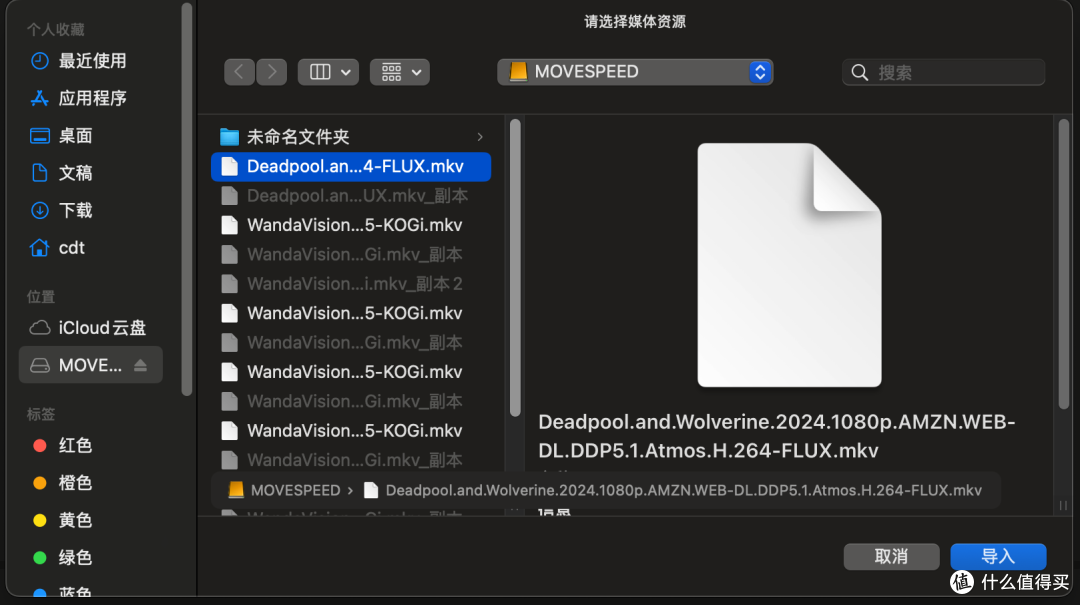1080x605 pixels.
Task: Click MOVESPEED in the bottom path bar
Action: point(285,490)
